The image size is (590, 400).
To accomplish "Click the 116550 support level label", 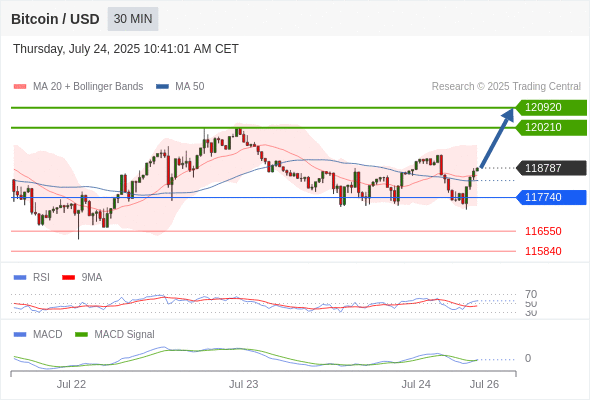I will pyautogui.click(x=543, y=231).
